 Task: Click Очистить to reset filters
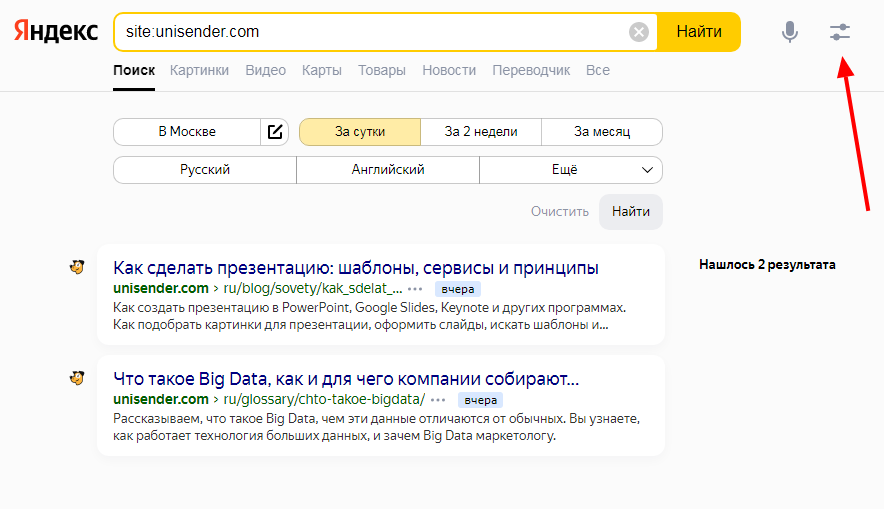pyautogui.click(x=559, y=212)
